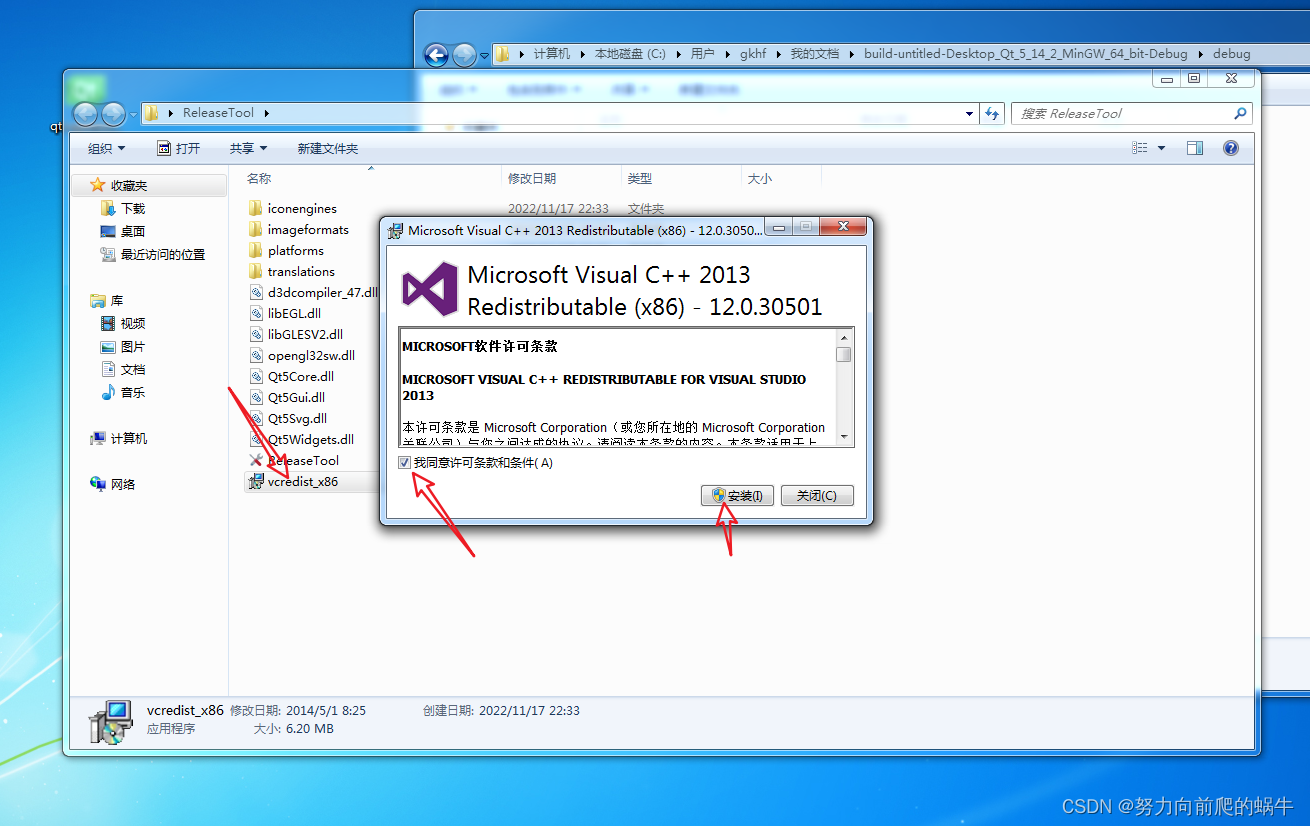Select Qt5Widgets.dll file icon
This screenshot has width=1310, height=826.
tap(255, 439)
